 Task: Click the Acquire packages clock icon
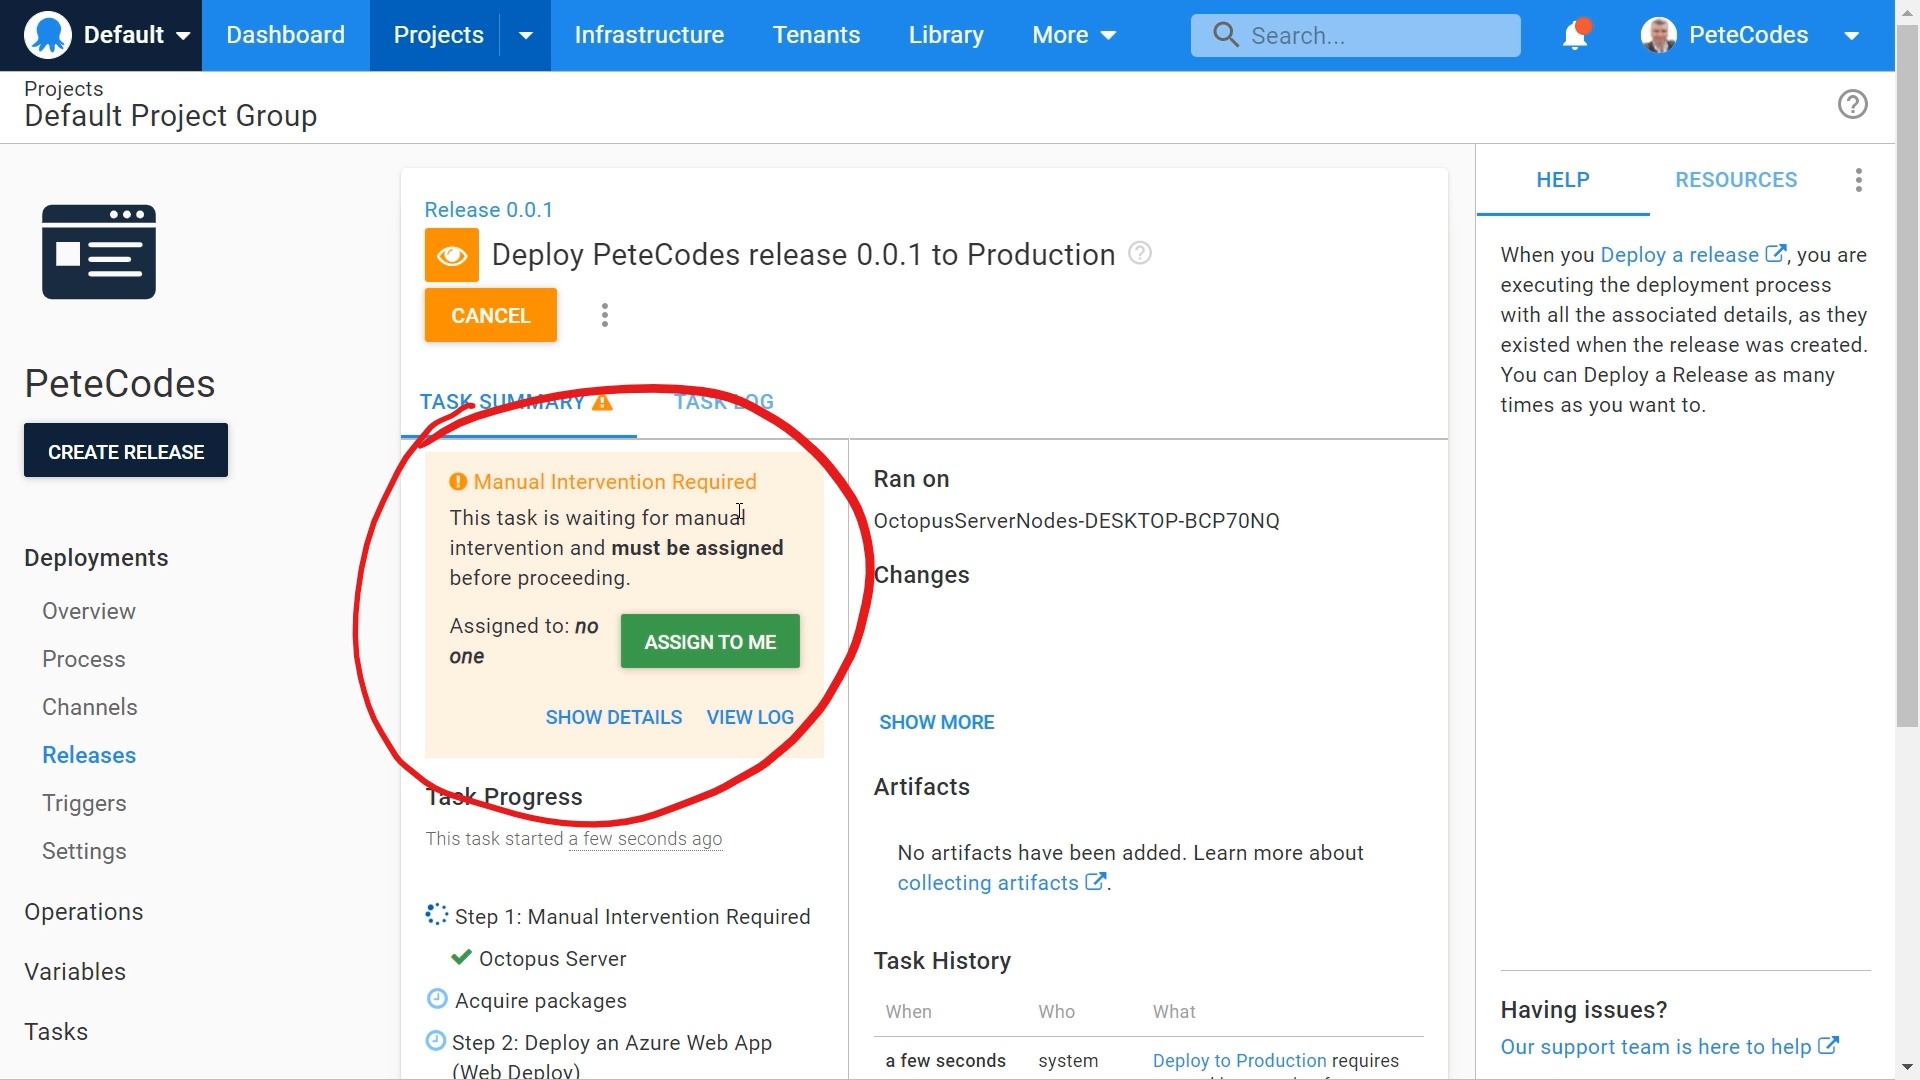point(436,999)
